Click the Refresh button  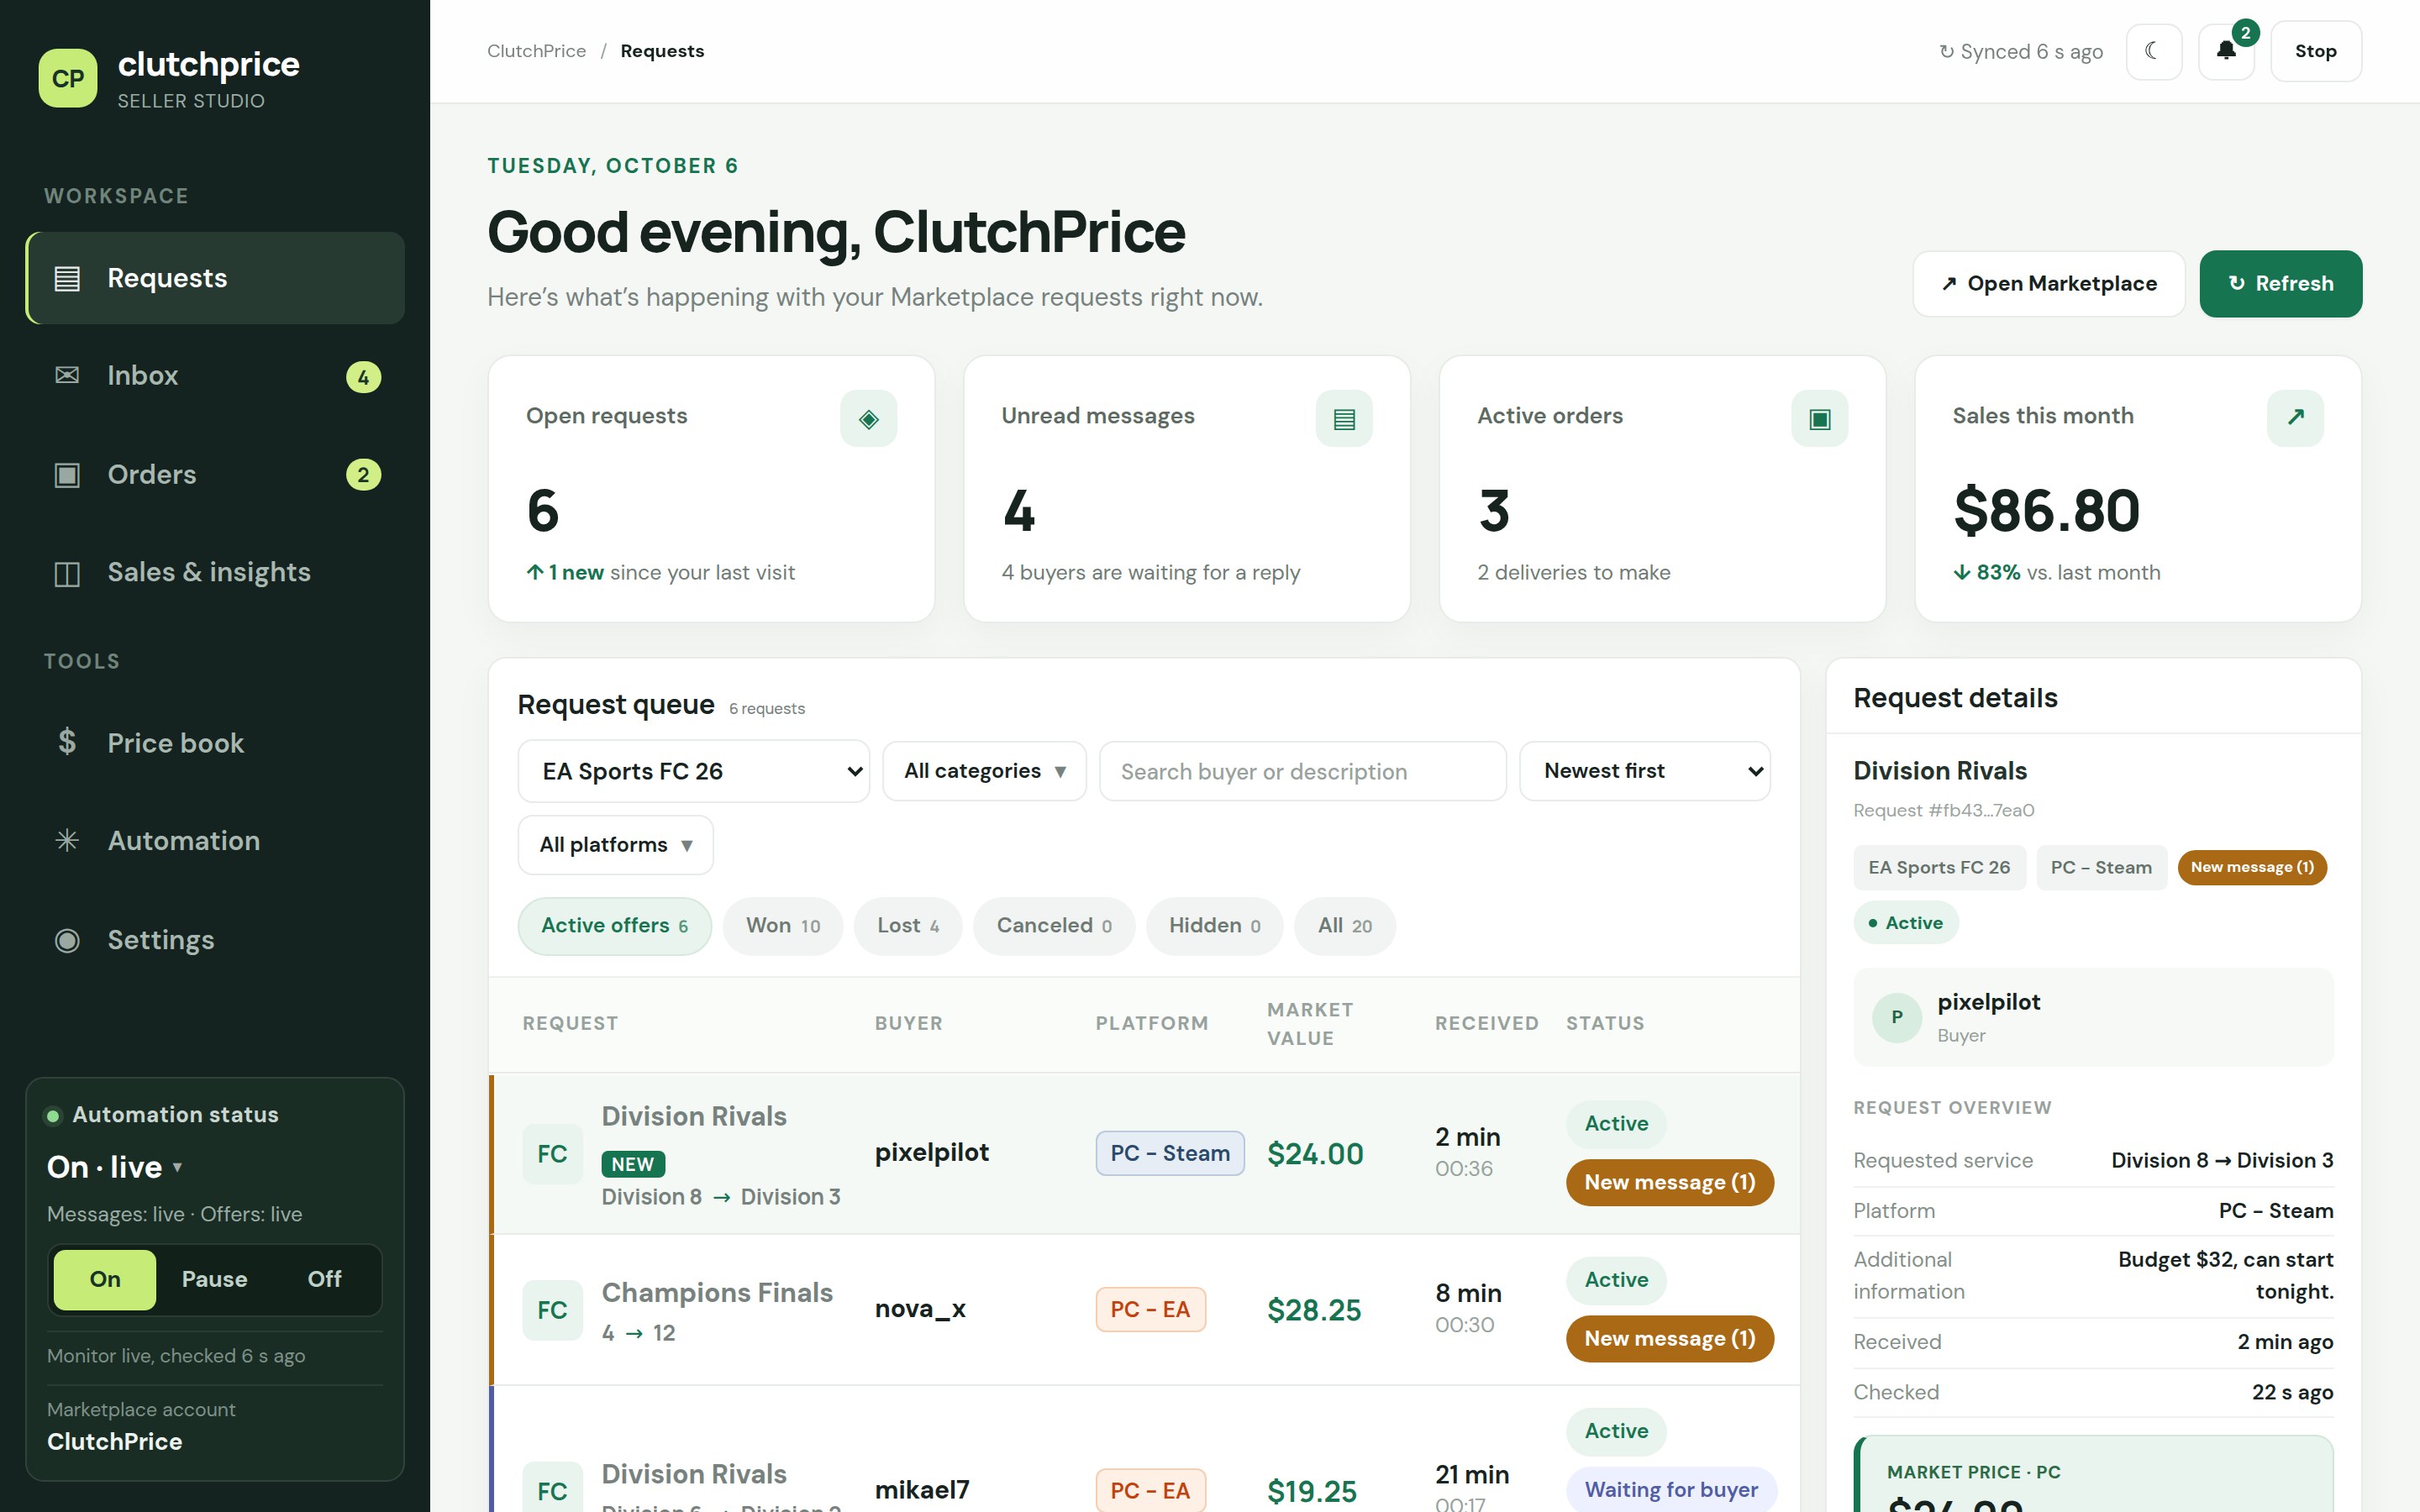point(2280,284)
